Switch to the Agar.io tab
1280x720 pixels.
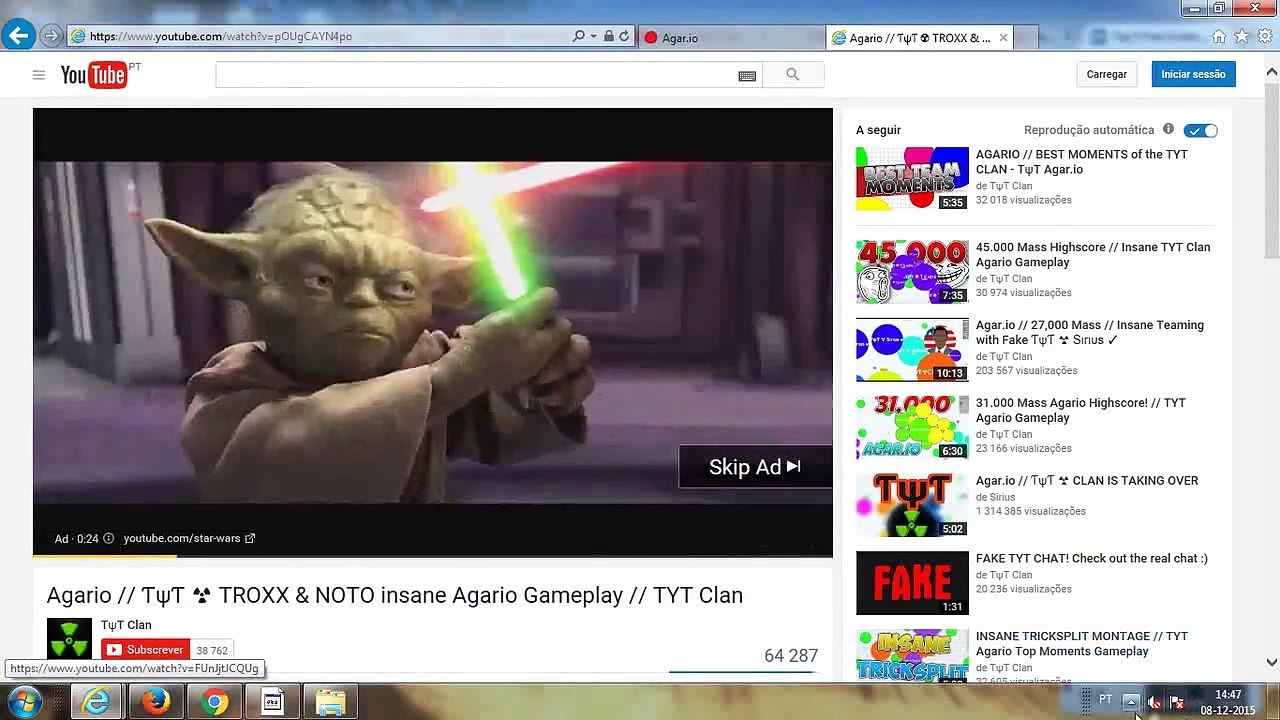[732, 38]
